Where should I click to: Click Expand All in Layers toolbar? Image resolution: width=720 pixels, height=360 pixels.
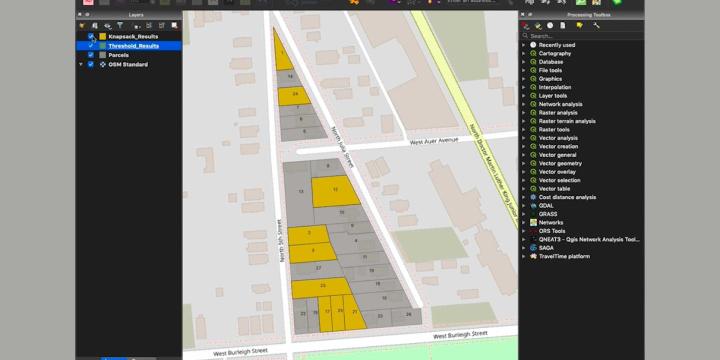pyautogui.click(x=149, y=26)
